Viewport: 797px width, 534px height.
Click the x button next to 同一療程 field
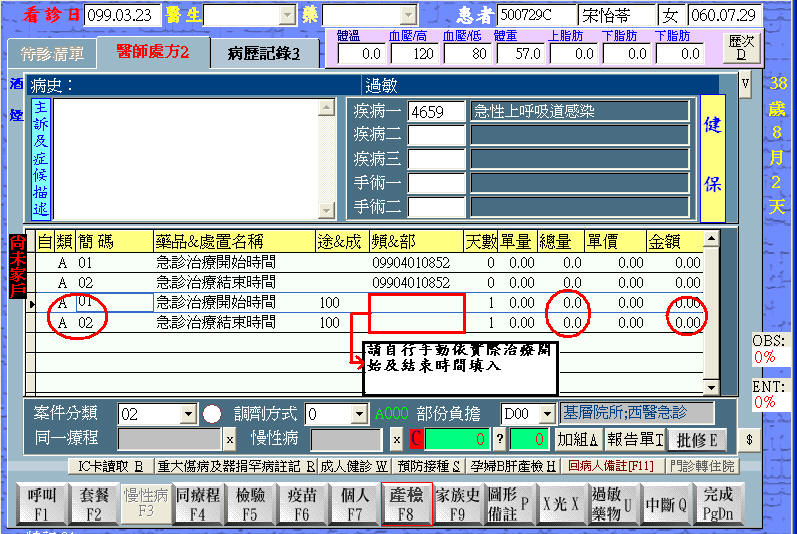tap(229, 440)
